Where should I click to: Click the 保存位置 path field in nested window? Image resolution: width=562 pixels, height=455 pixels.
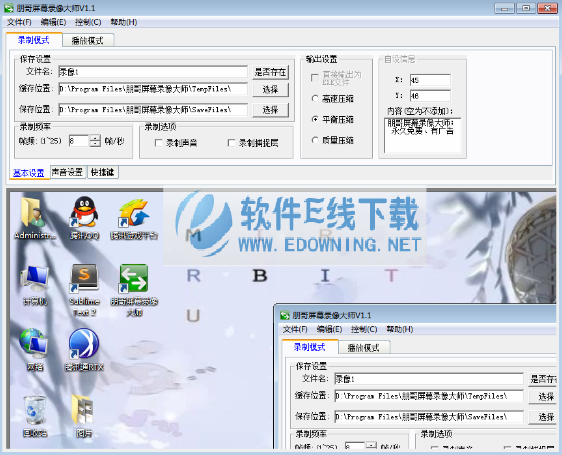[429, 417]
